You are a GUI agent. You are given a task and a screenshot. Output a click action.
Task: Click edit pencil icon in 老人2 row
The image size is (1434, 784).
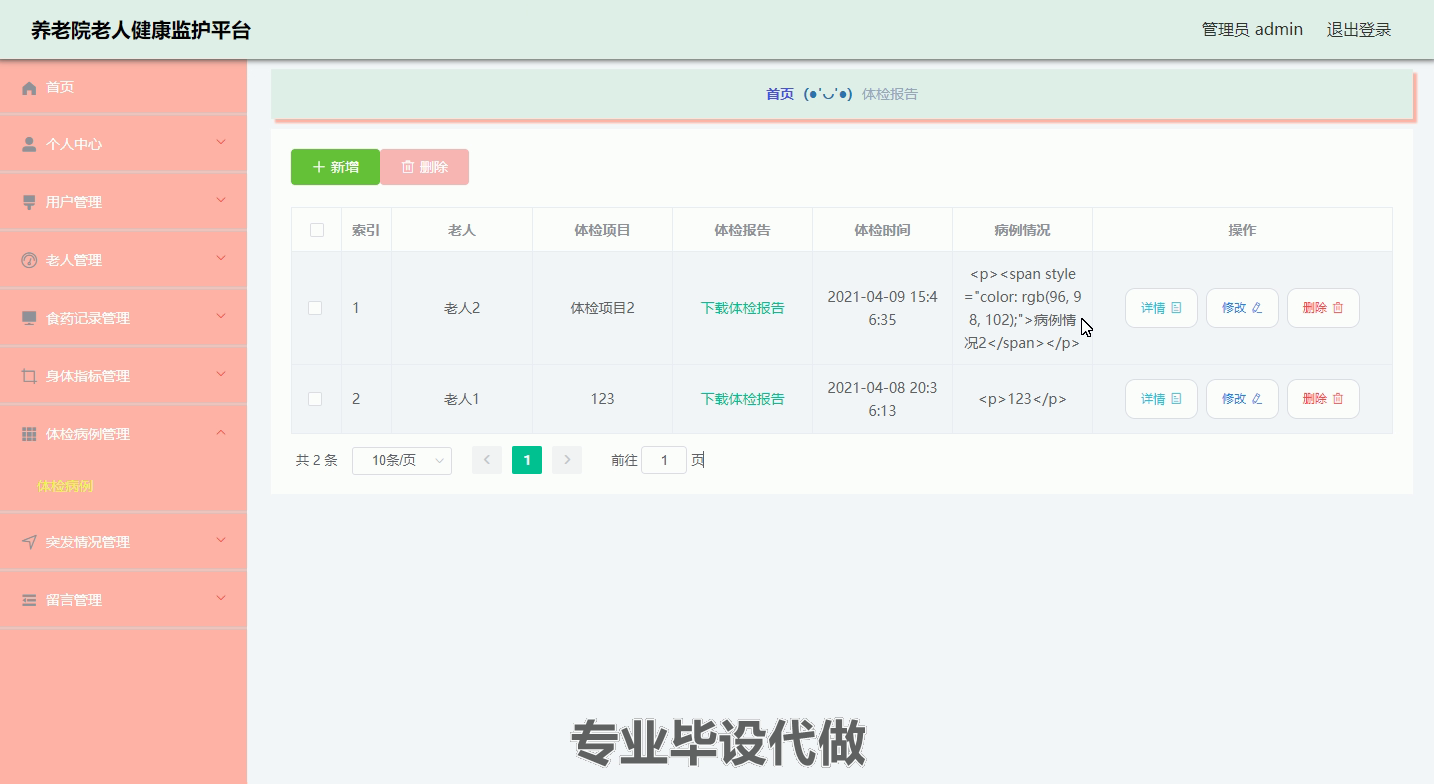pos(1257,308)
